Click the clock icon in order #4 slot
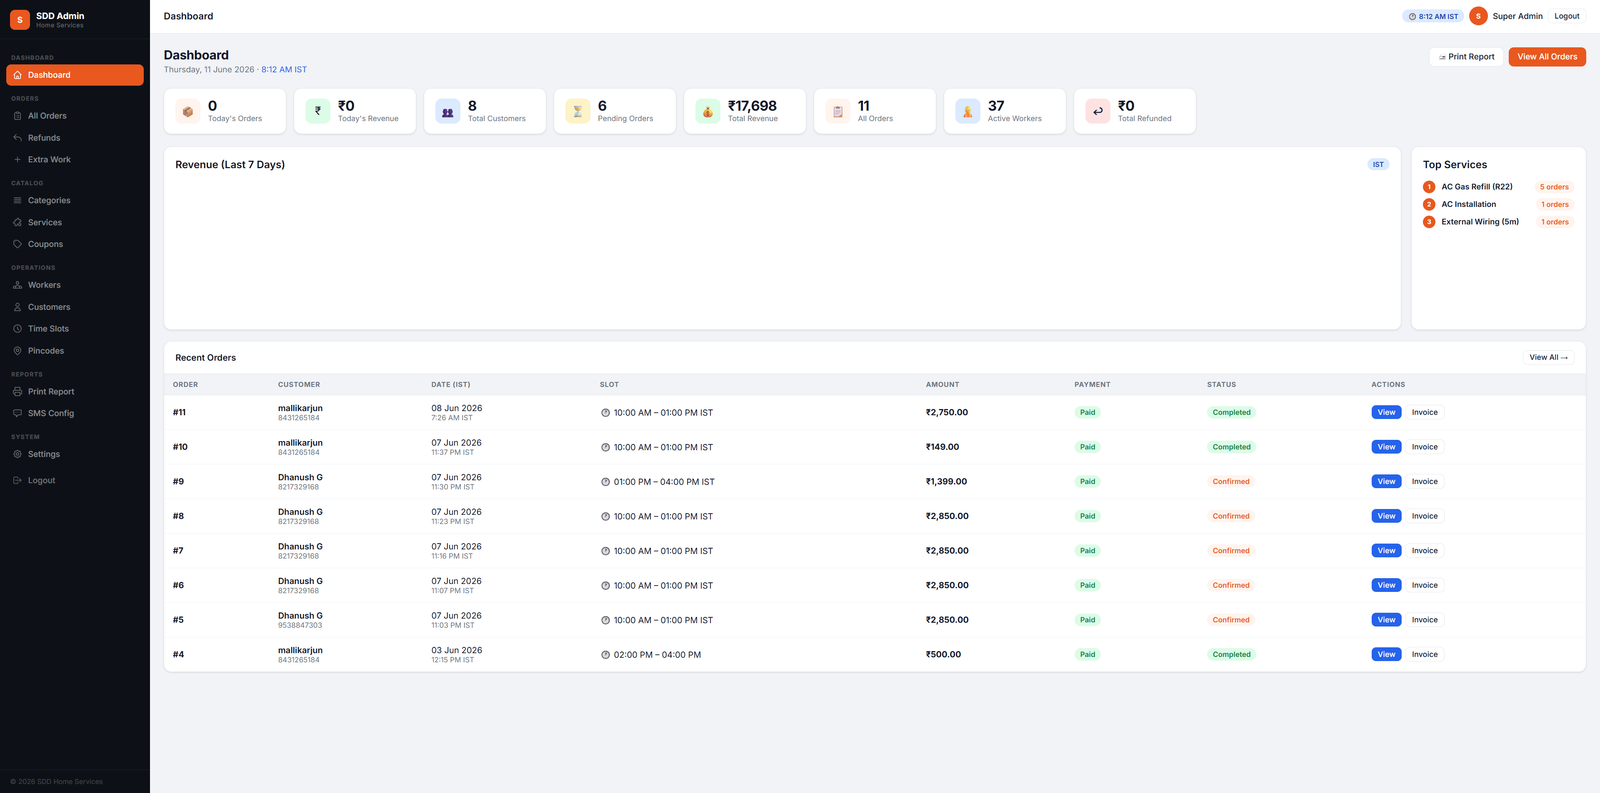 [605, 655]
